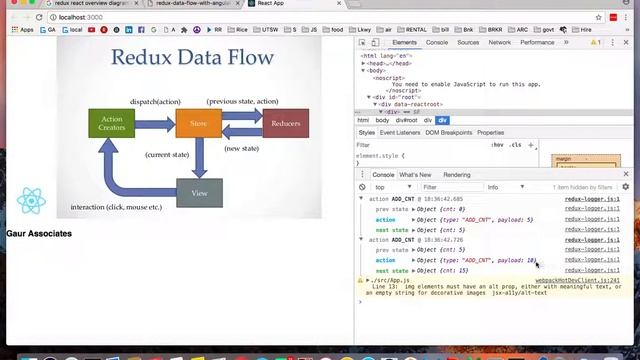Select the inspect element picker in DevTools

(362, 42)
